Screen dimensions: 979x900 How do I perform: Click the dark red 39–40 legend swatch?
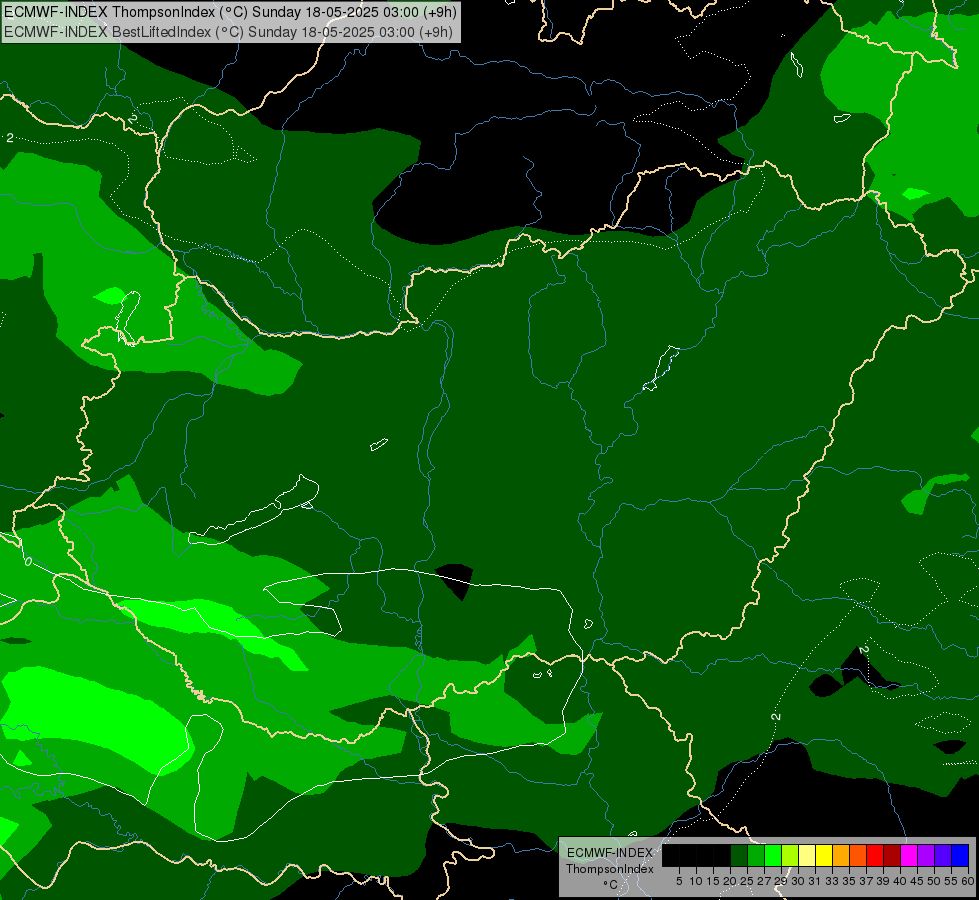[x=892, y=855]
